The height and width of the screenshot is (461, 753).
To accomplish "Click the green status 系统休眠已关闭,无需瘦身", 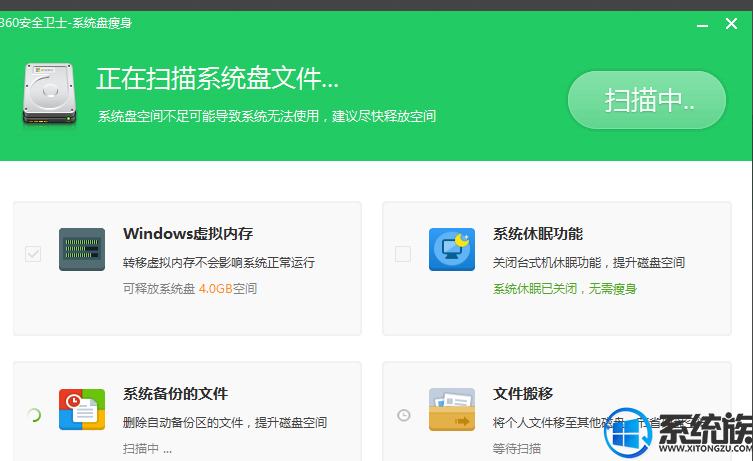I will 565,289.
